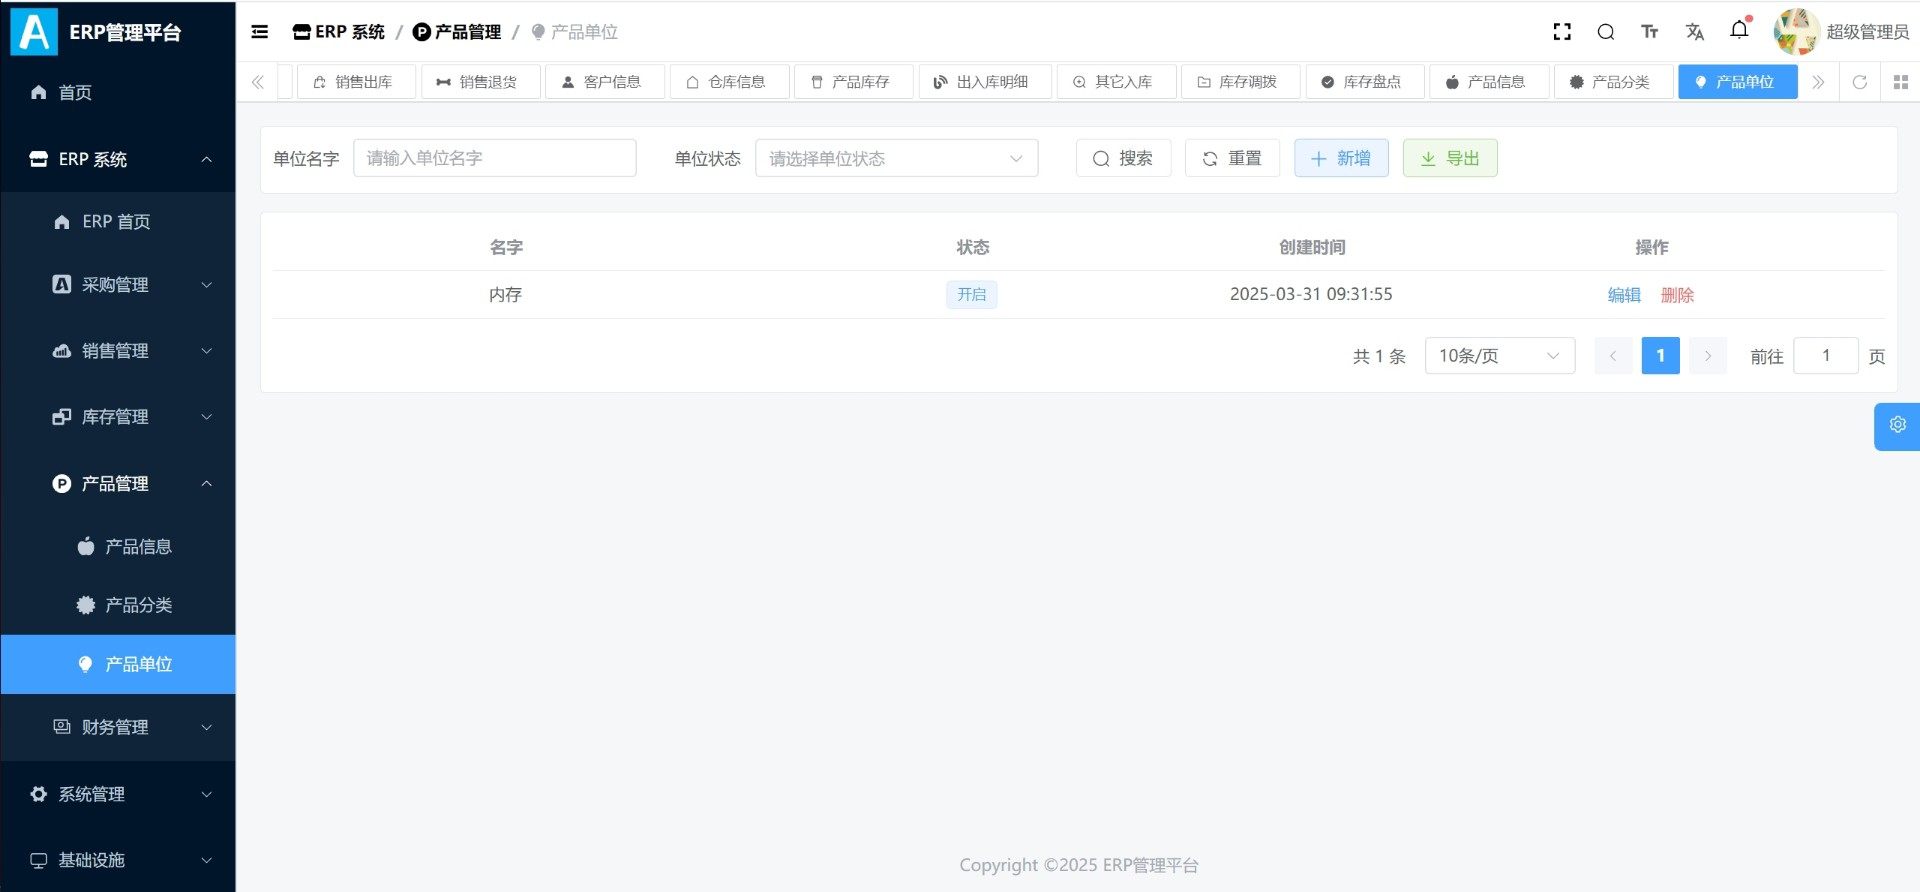Refresh the current tab page icon
The image size is (1920, 892).
click(x=1860, y=82)
